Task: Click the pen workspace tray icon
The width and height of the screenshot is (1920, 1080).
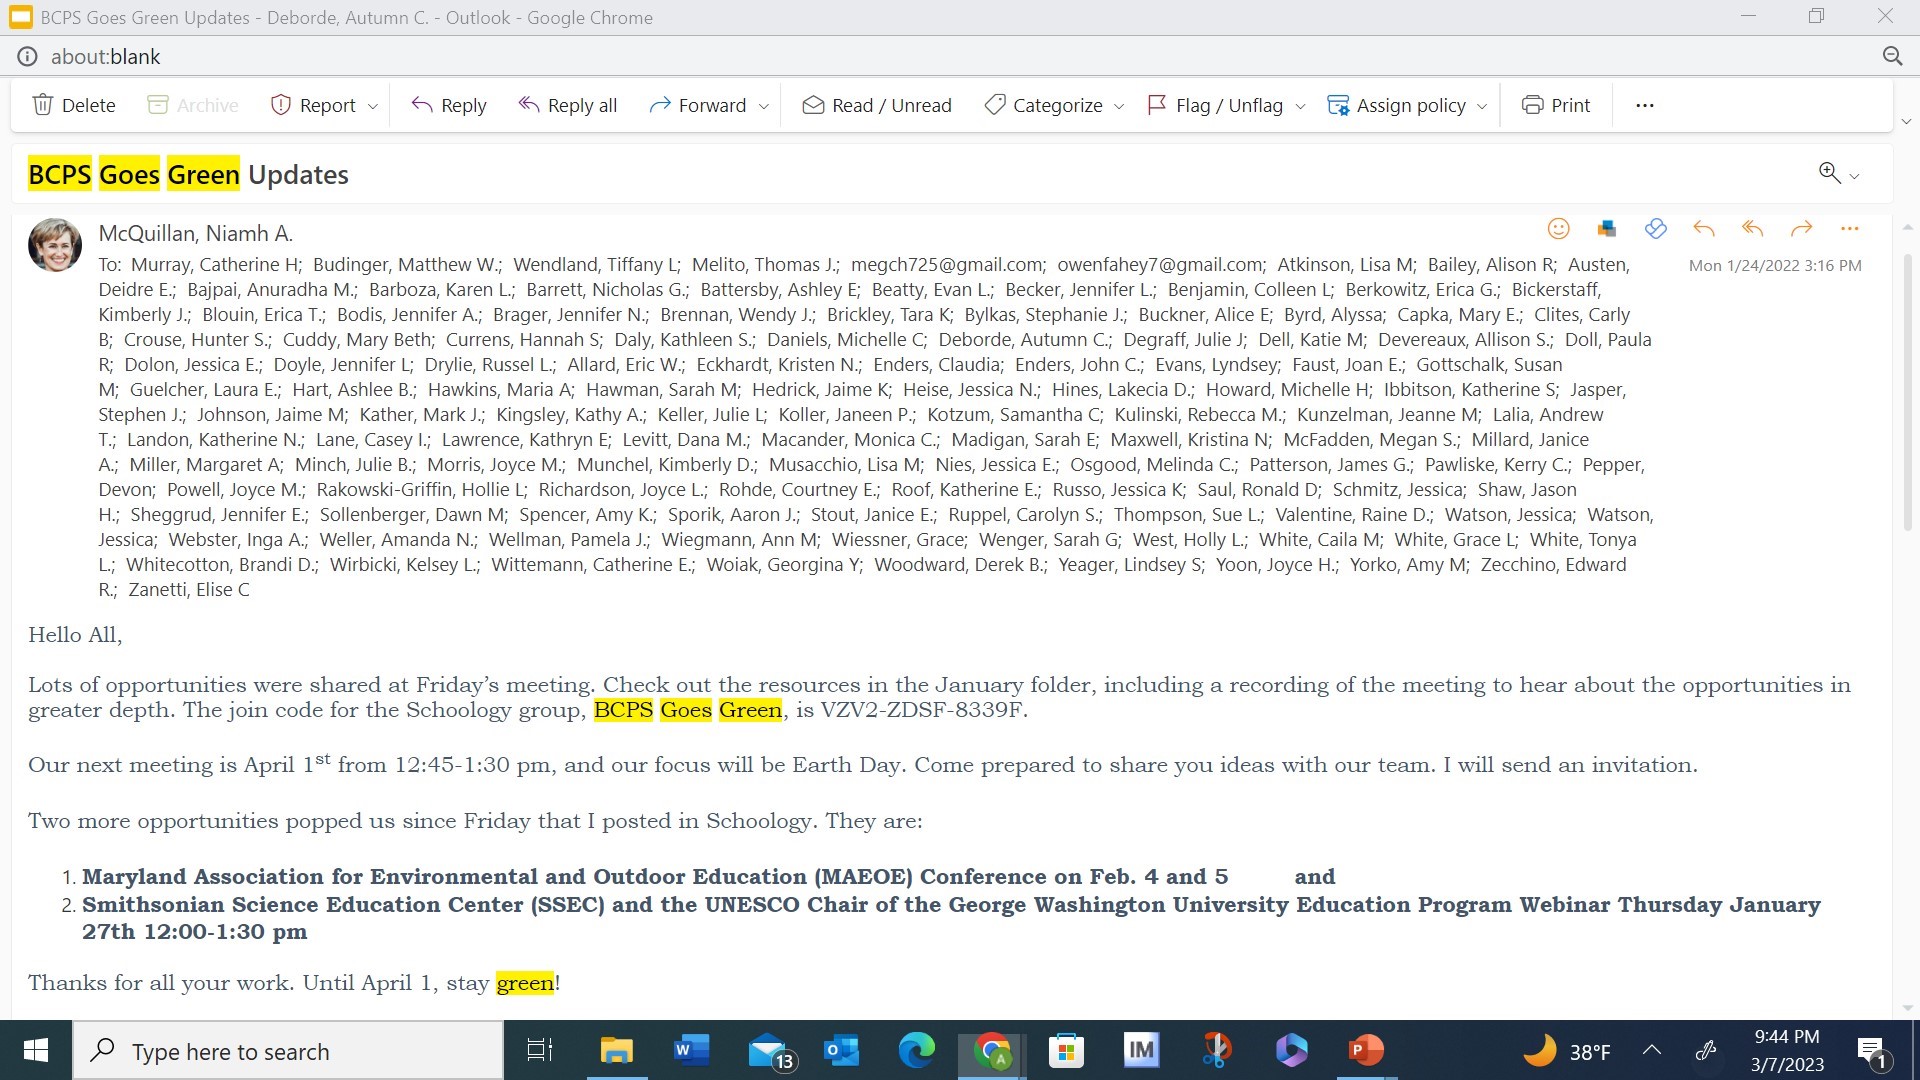Action: coord(1706,1050)
